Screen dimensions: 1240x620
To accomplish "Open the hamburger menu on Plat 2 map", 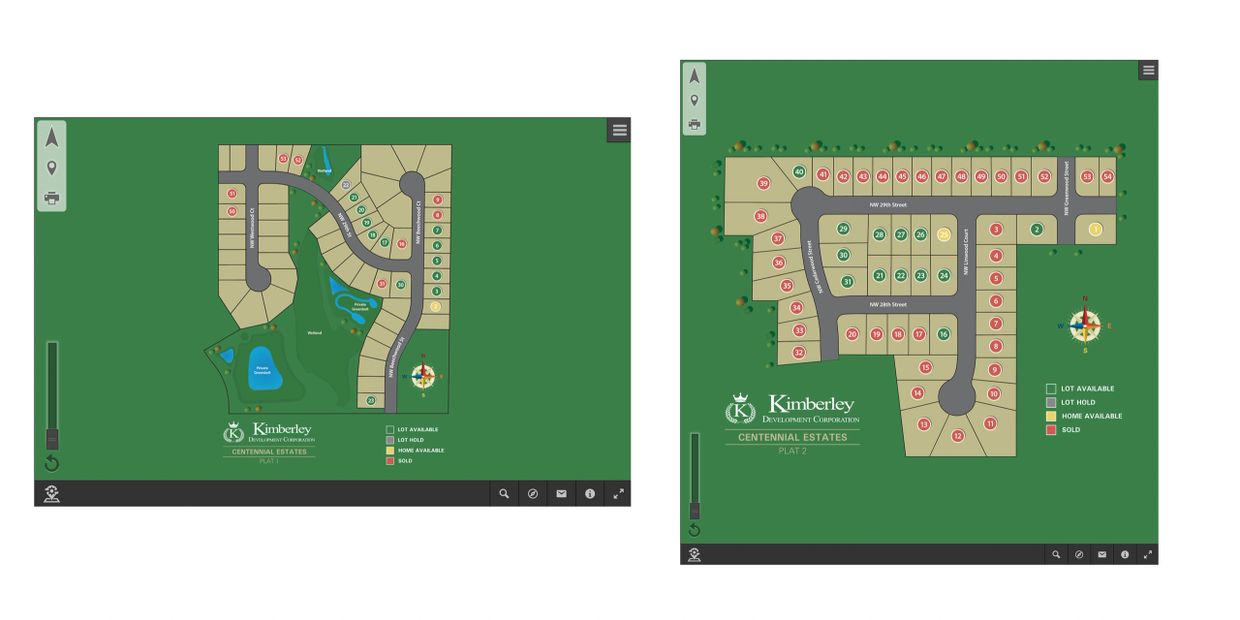I will pos(1148,70).
